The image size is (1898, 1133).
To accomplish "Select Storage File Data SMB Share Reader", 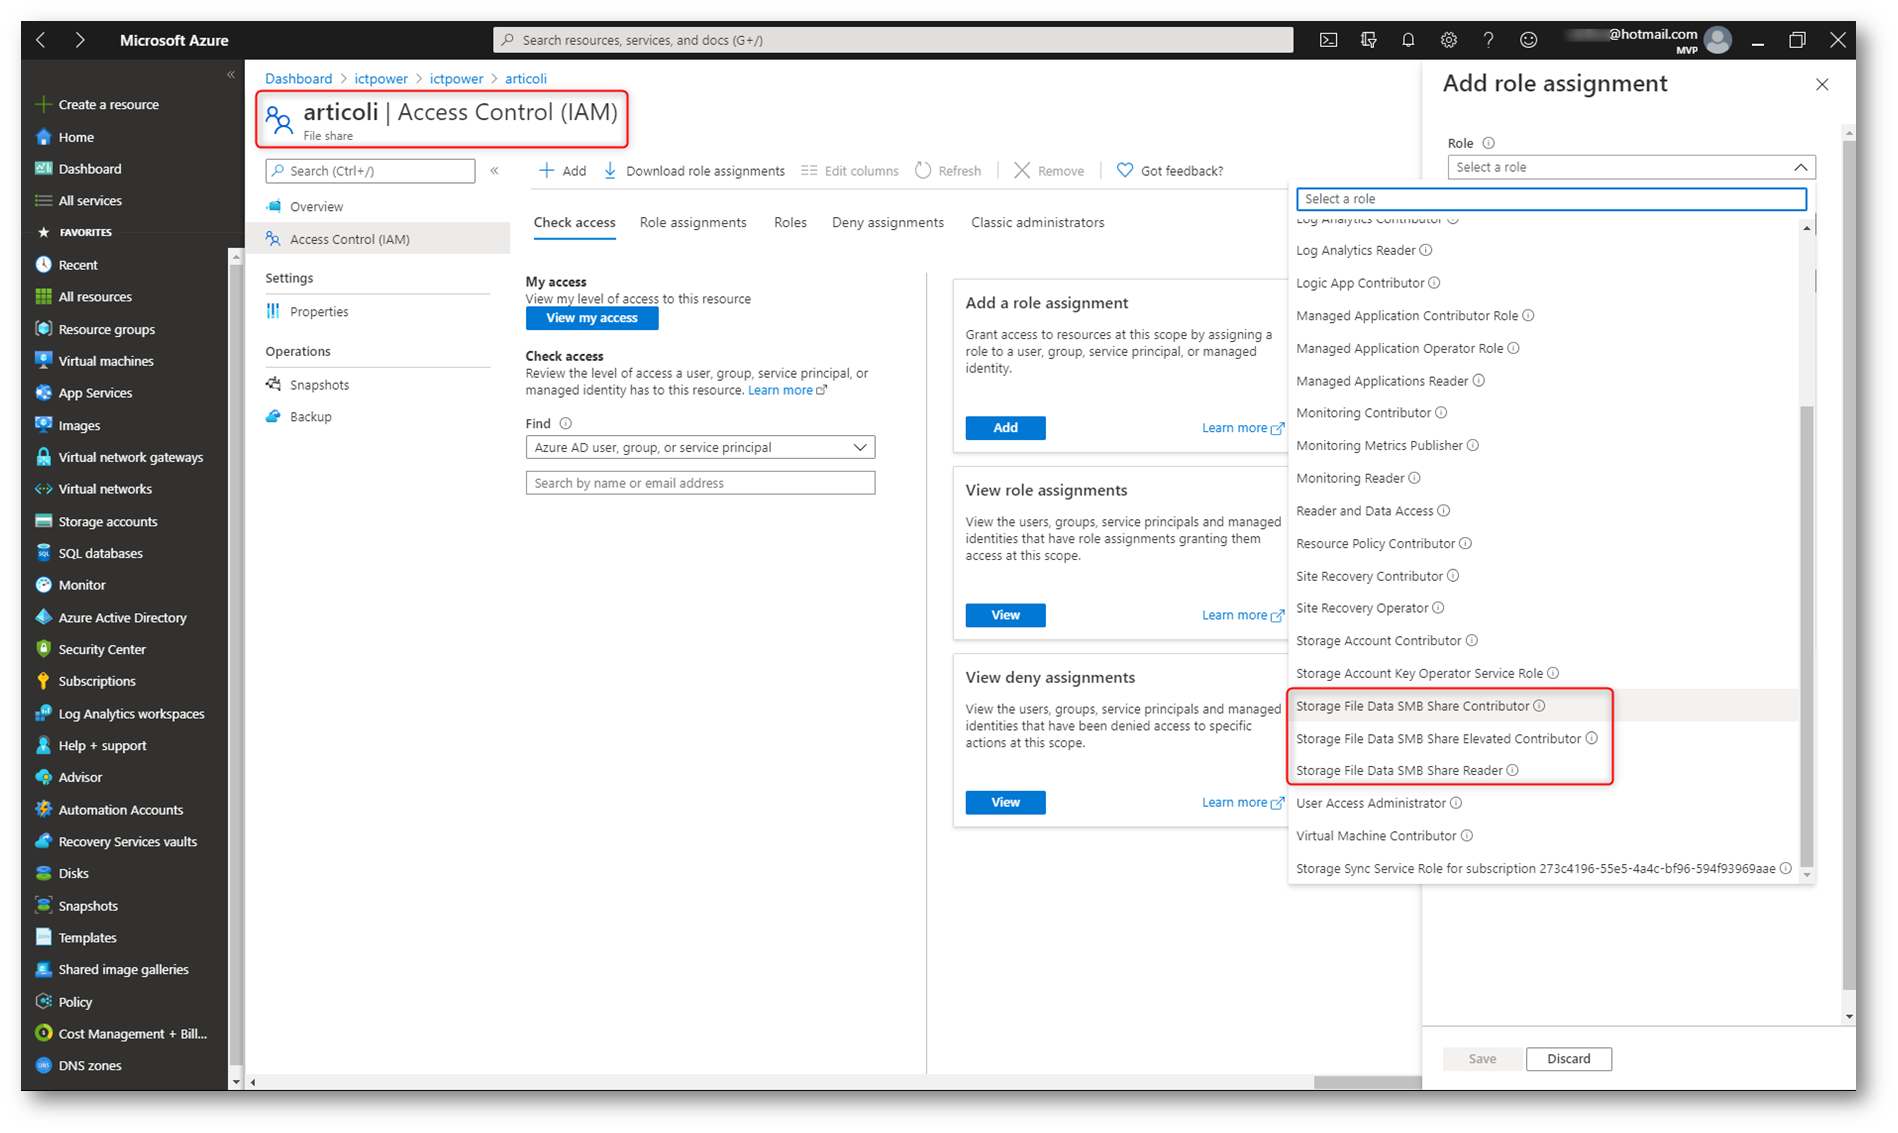I will point(1542,771).
